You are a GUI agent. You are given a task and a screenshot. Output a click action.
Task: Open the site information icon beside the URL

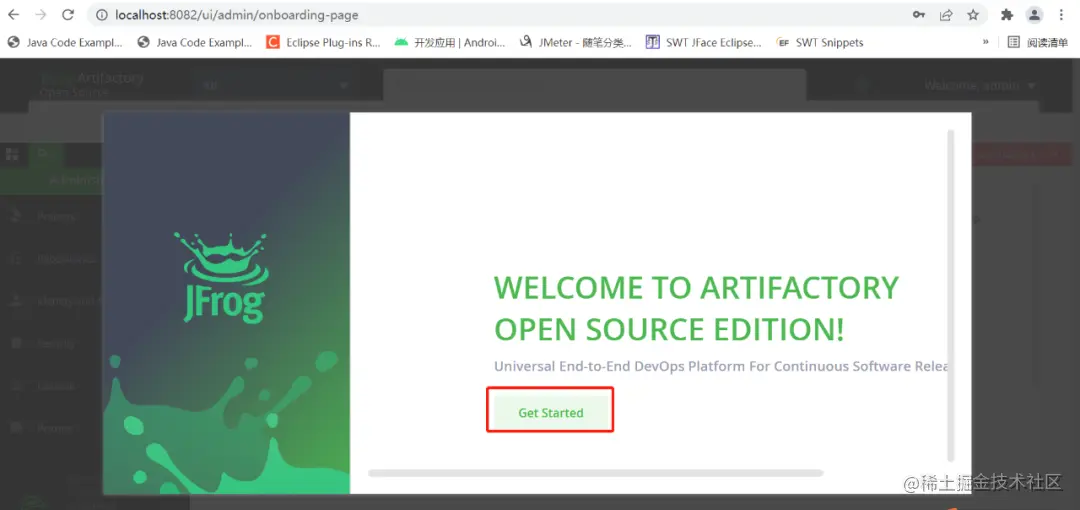click(102, 14)
